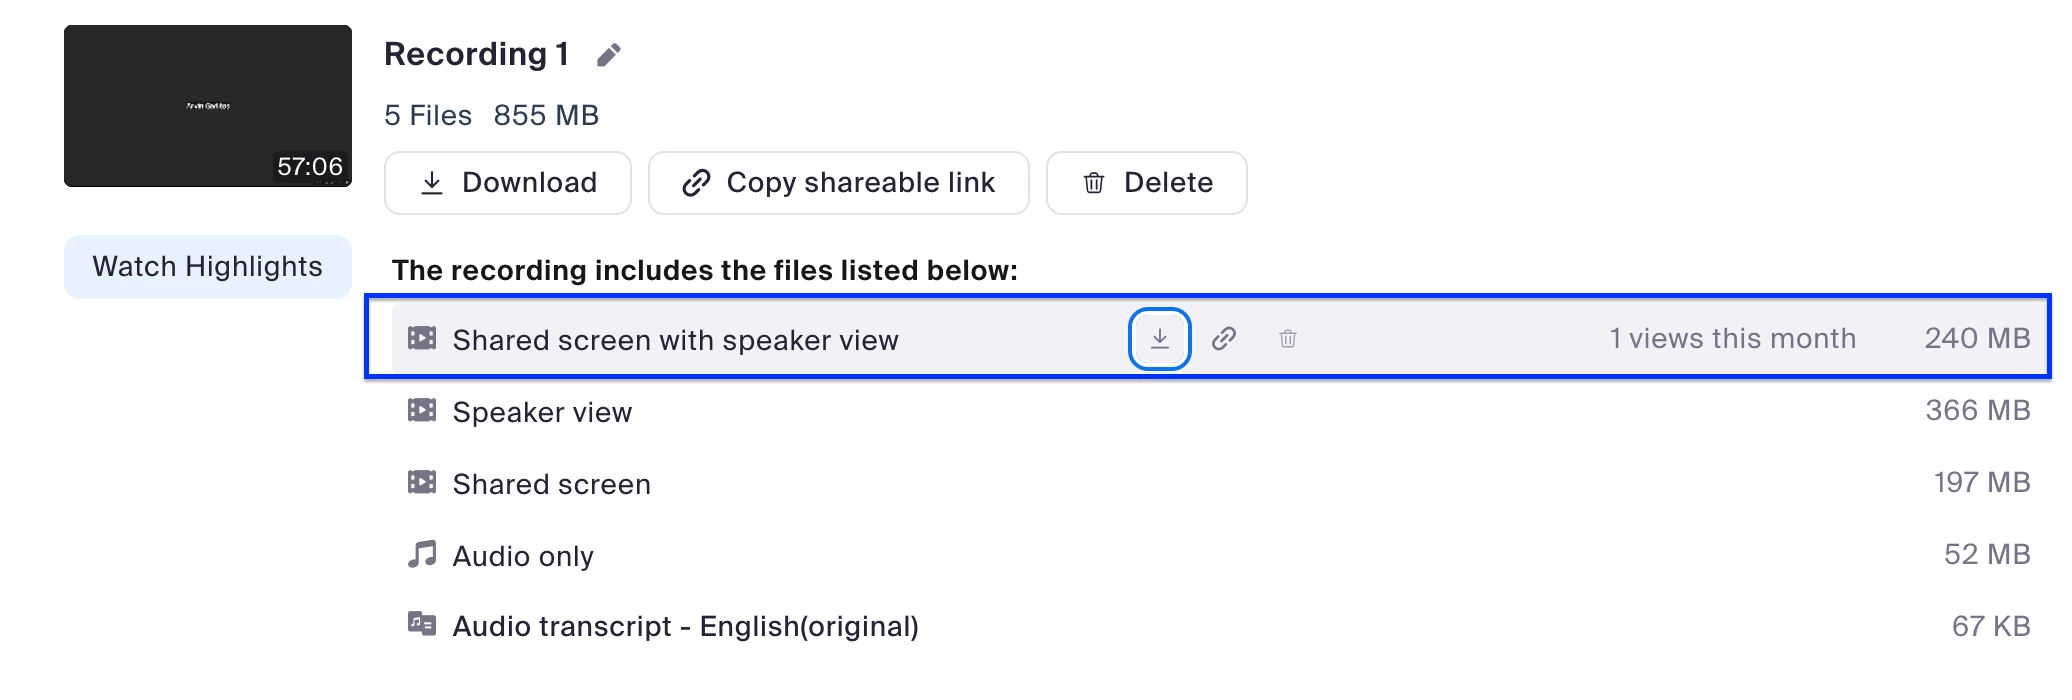Click the pencil icon to rename Recording 1
Image resolution: width=2072 pixels, height=700 pixels.
[608, 55]
